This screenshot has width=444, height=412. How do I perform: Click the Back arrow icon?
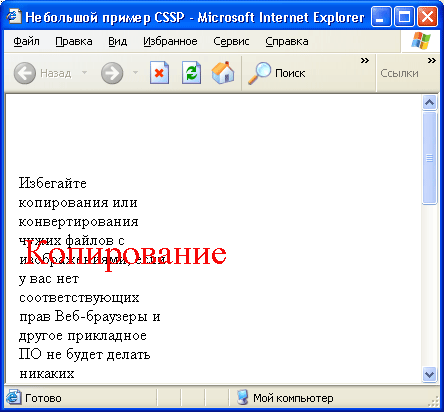point(25,73)
